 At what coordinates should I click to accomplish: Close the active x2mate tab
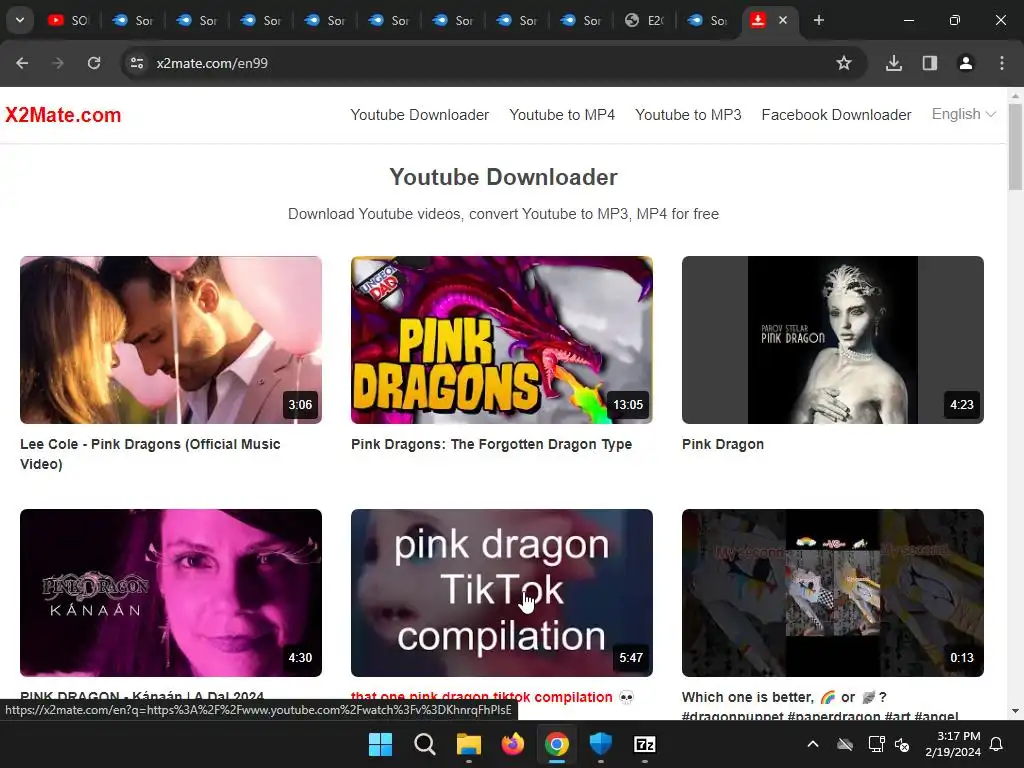(783, 20)
